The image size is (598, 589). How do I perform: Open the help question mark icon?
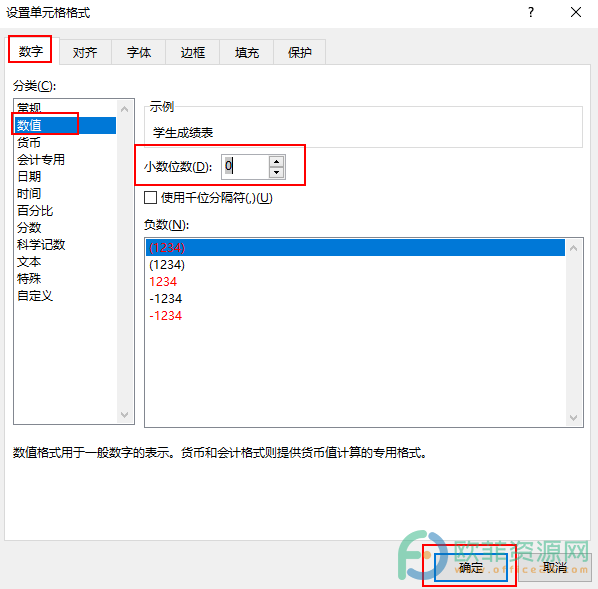(x=531, y=13)
